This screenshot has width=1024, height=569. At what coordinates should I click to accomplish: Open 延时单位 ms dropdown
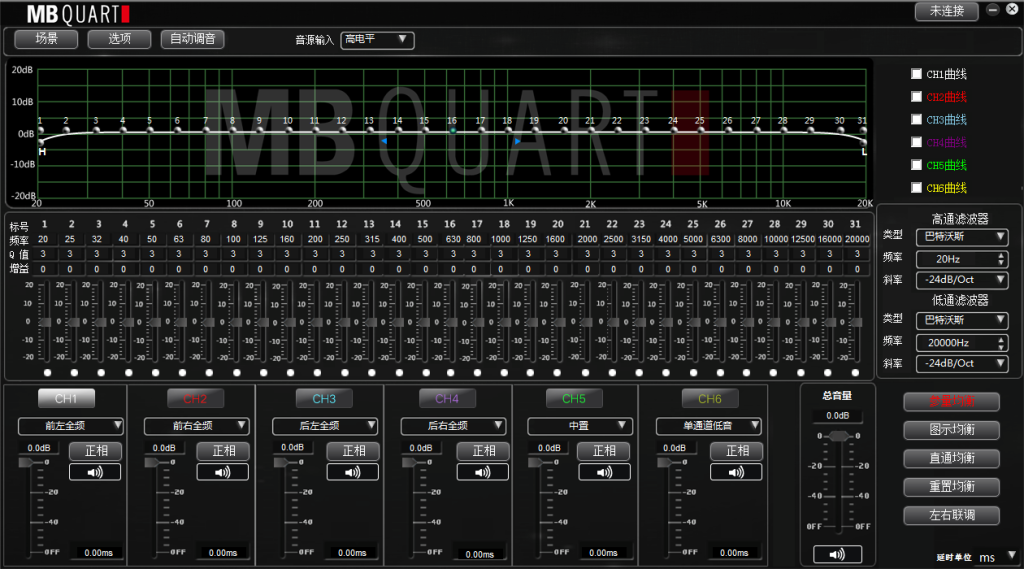click(997, 557)
